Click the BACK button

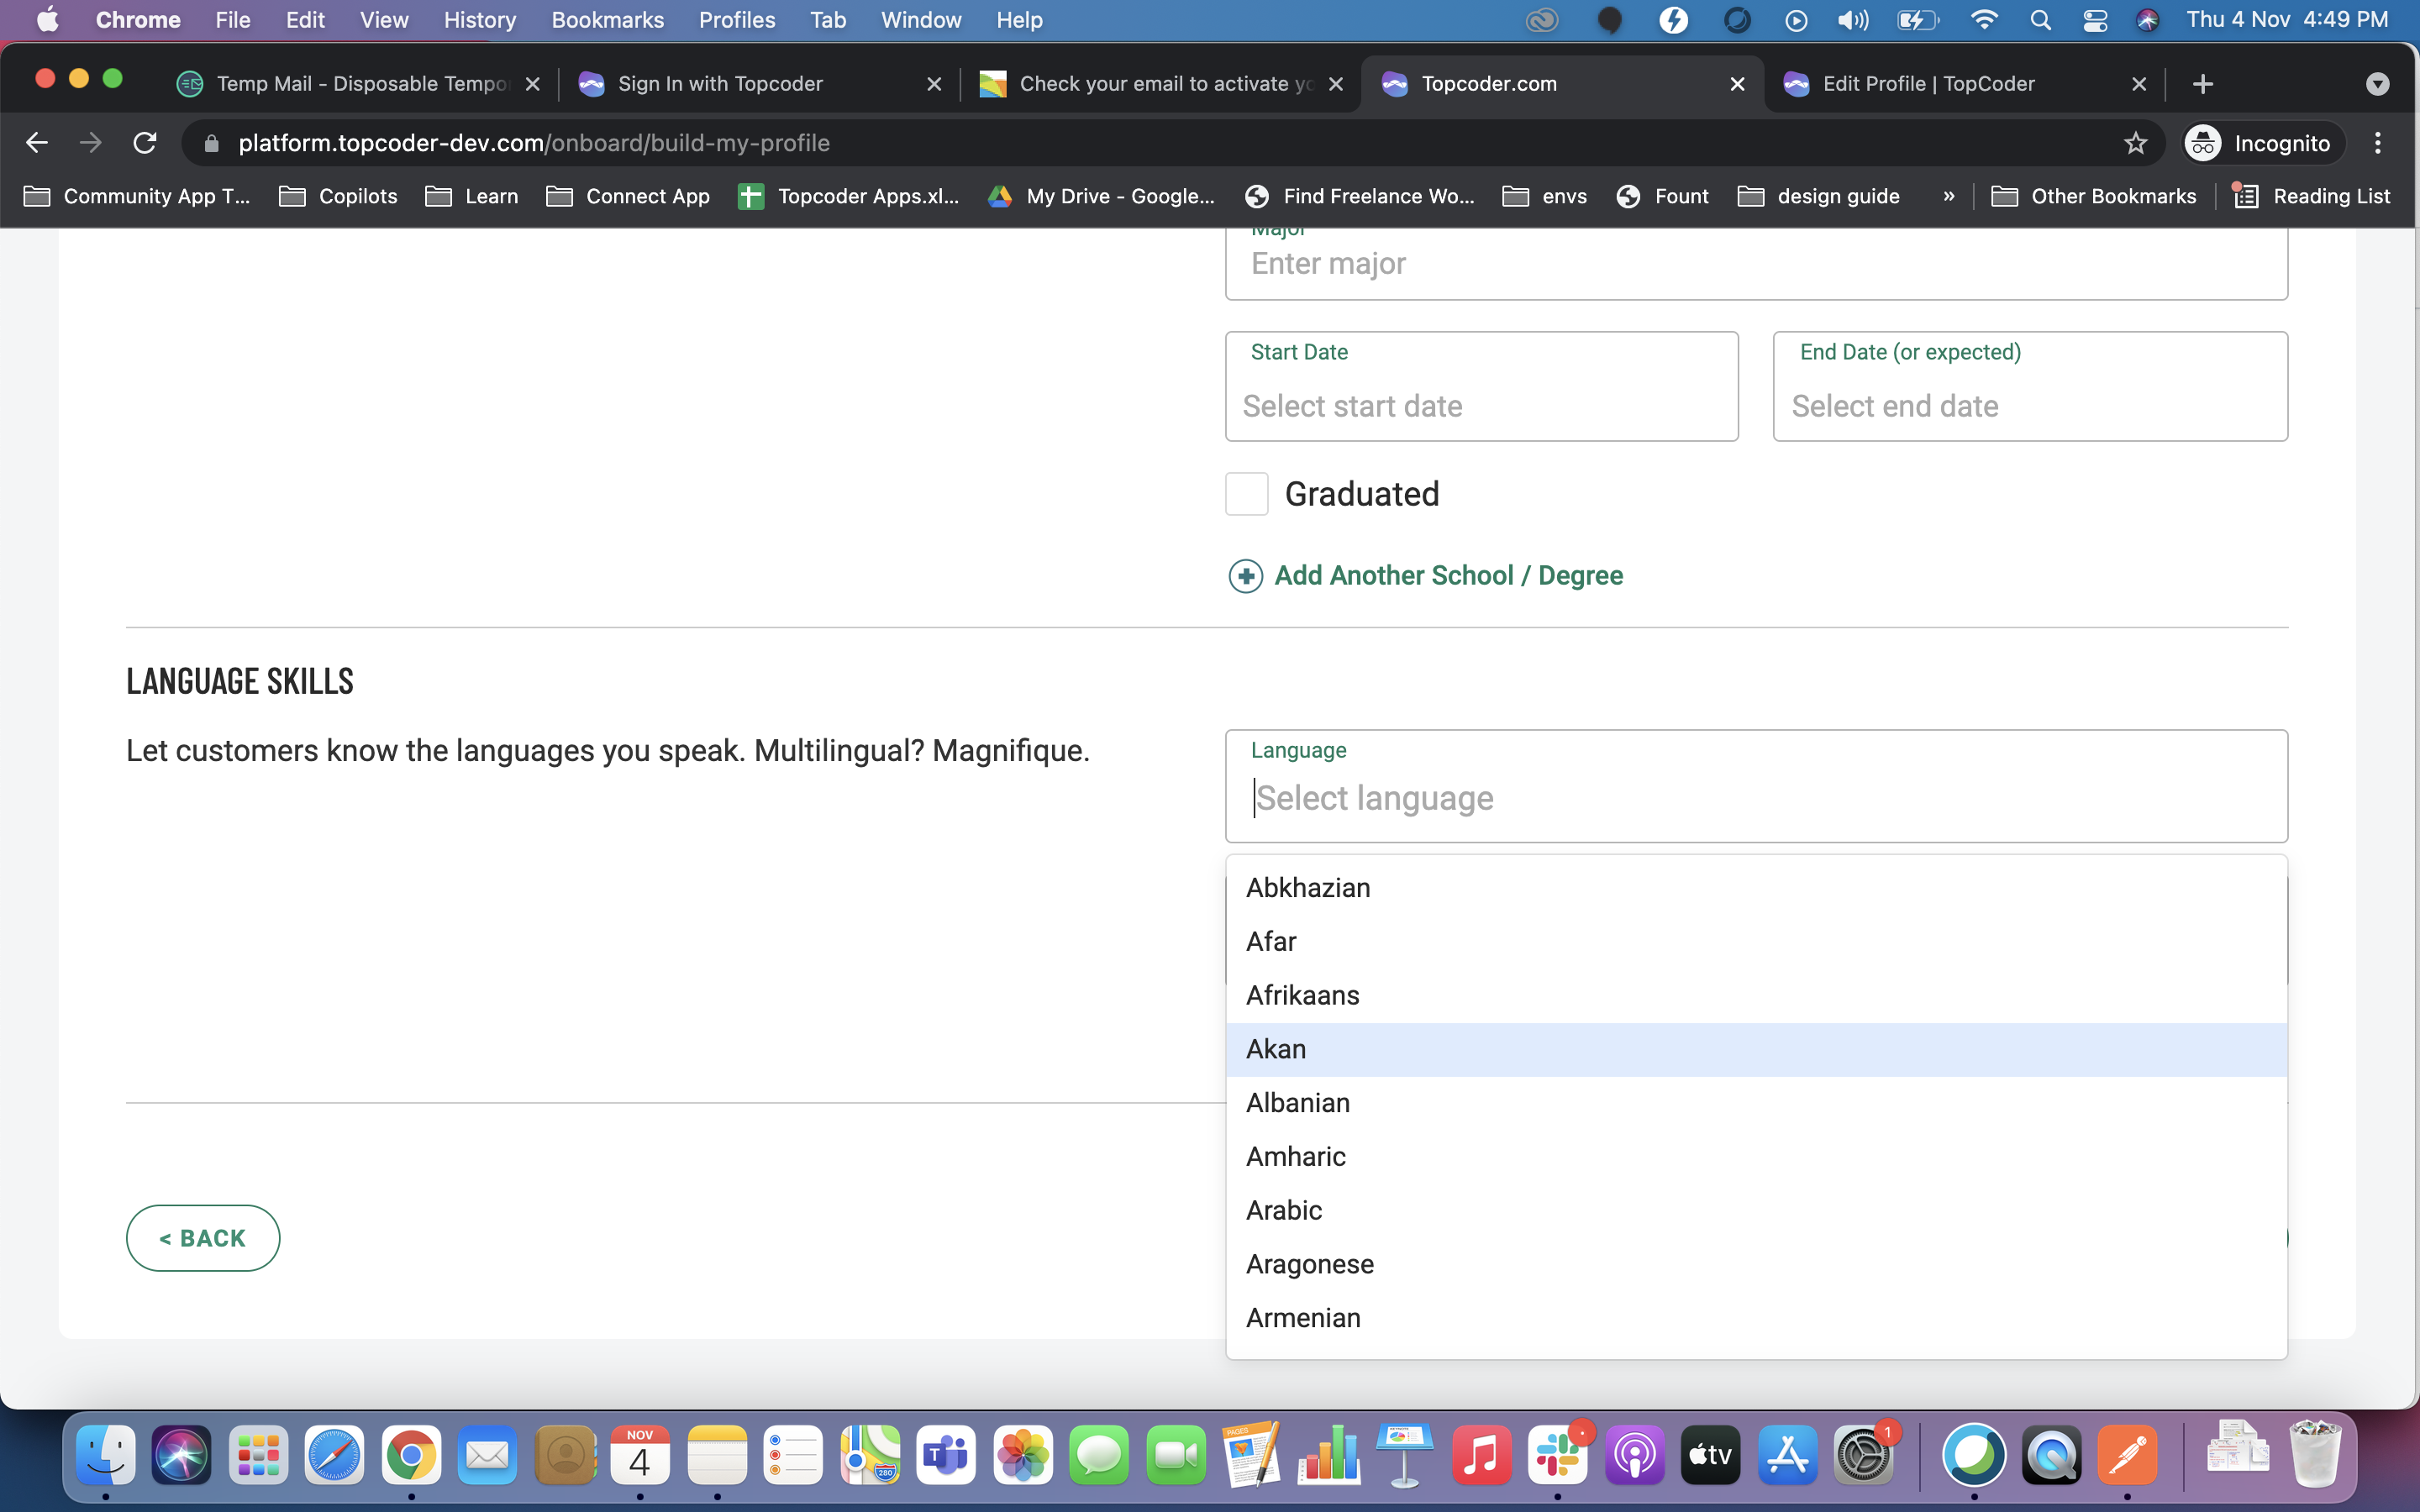click(x=203, y=1237)
